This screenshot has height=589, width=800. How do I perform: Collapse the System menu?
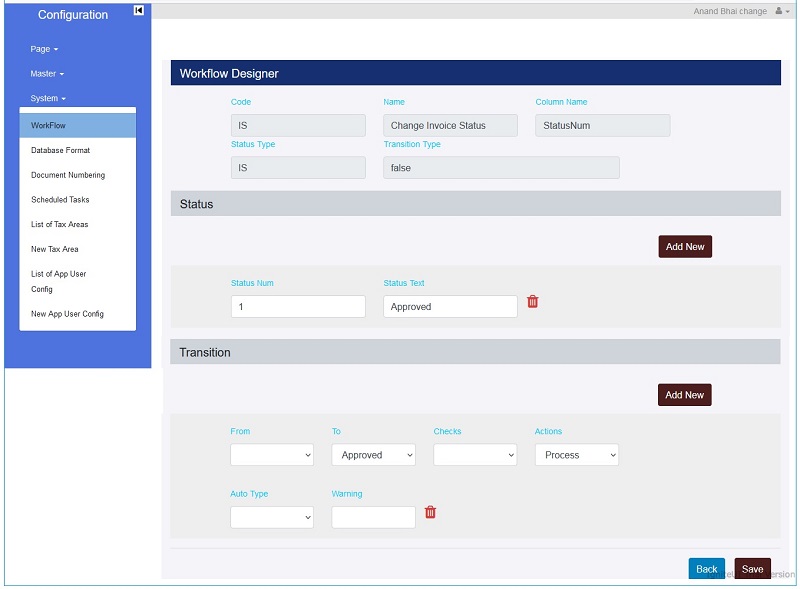[48, 99]
